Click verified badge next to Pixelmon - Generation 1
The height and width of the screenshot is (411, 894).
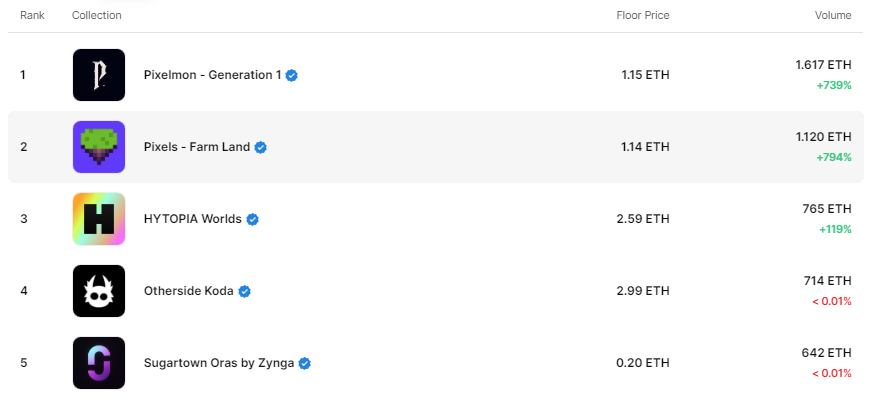coord(291,75)
